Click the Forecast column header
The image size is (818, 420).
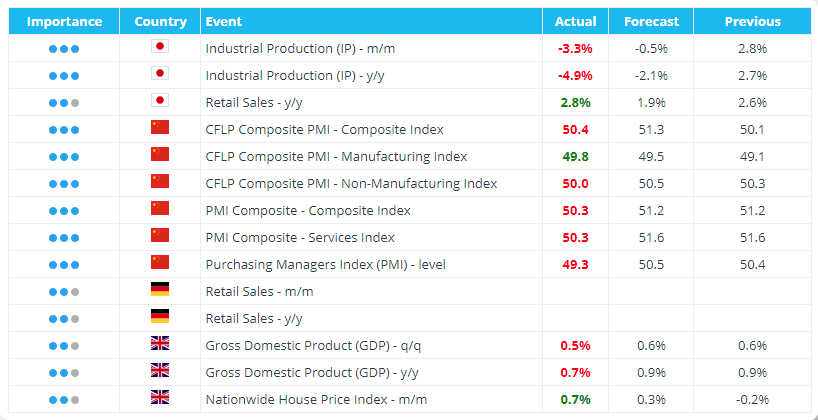[651, 21]
